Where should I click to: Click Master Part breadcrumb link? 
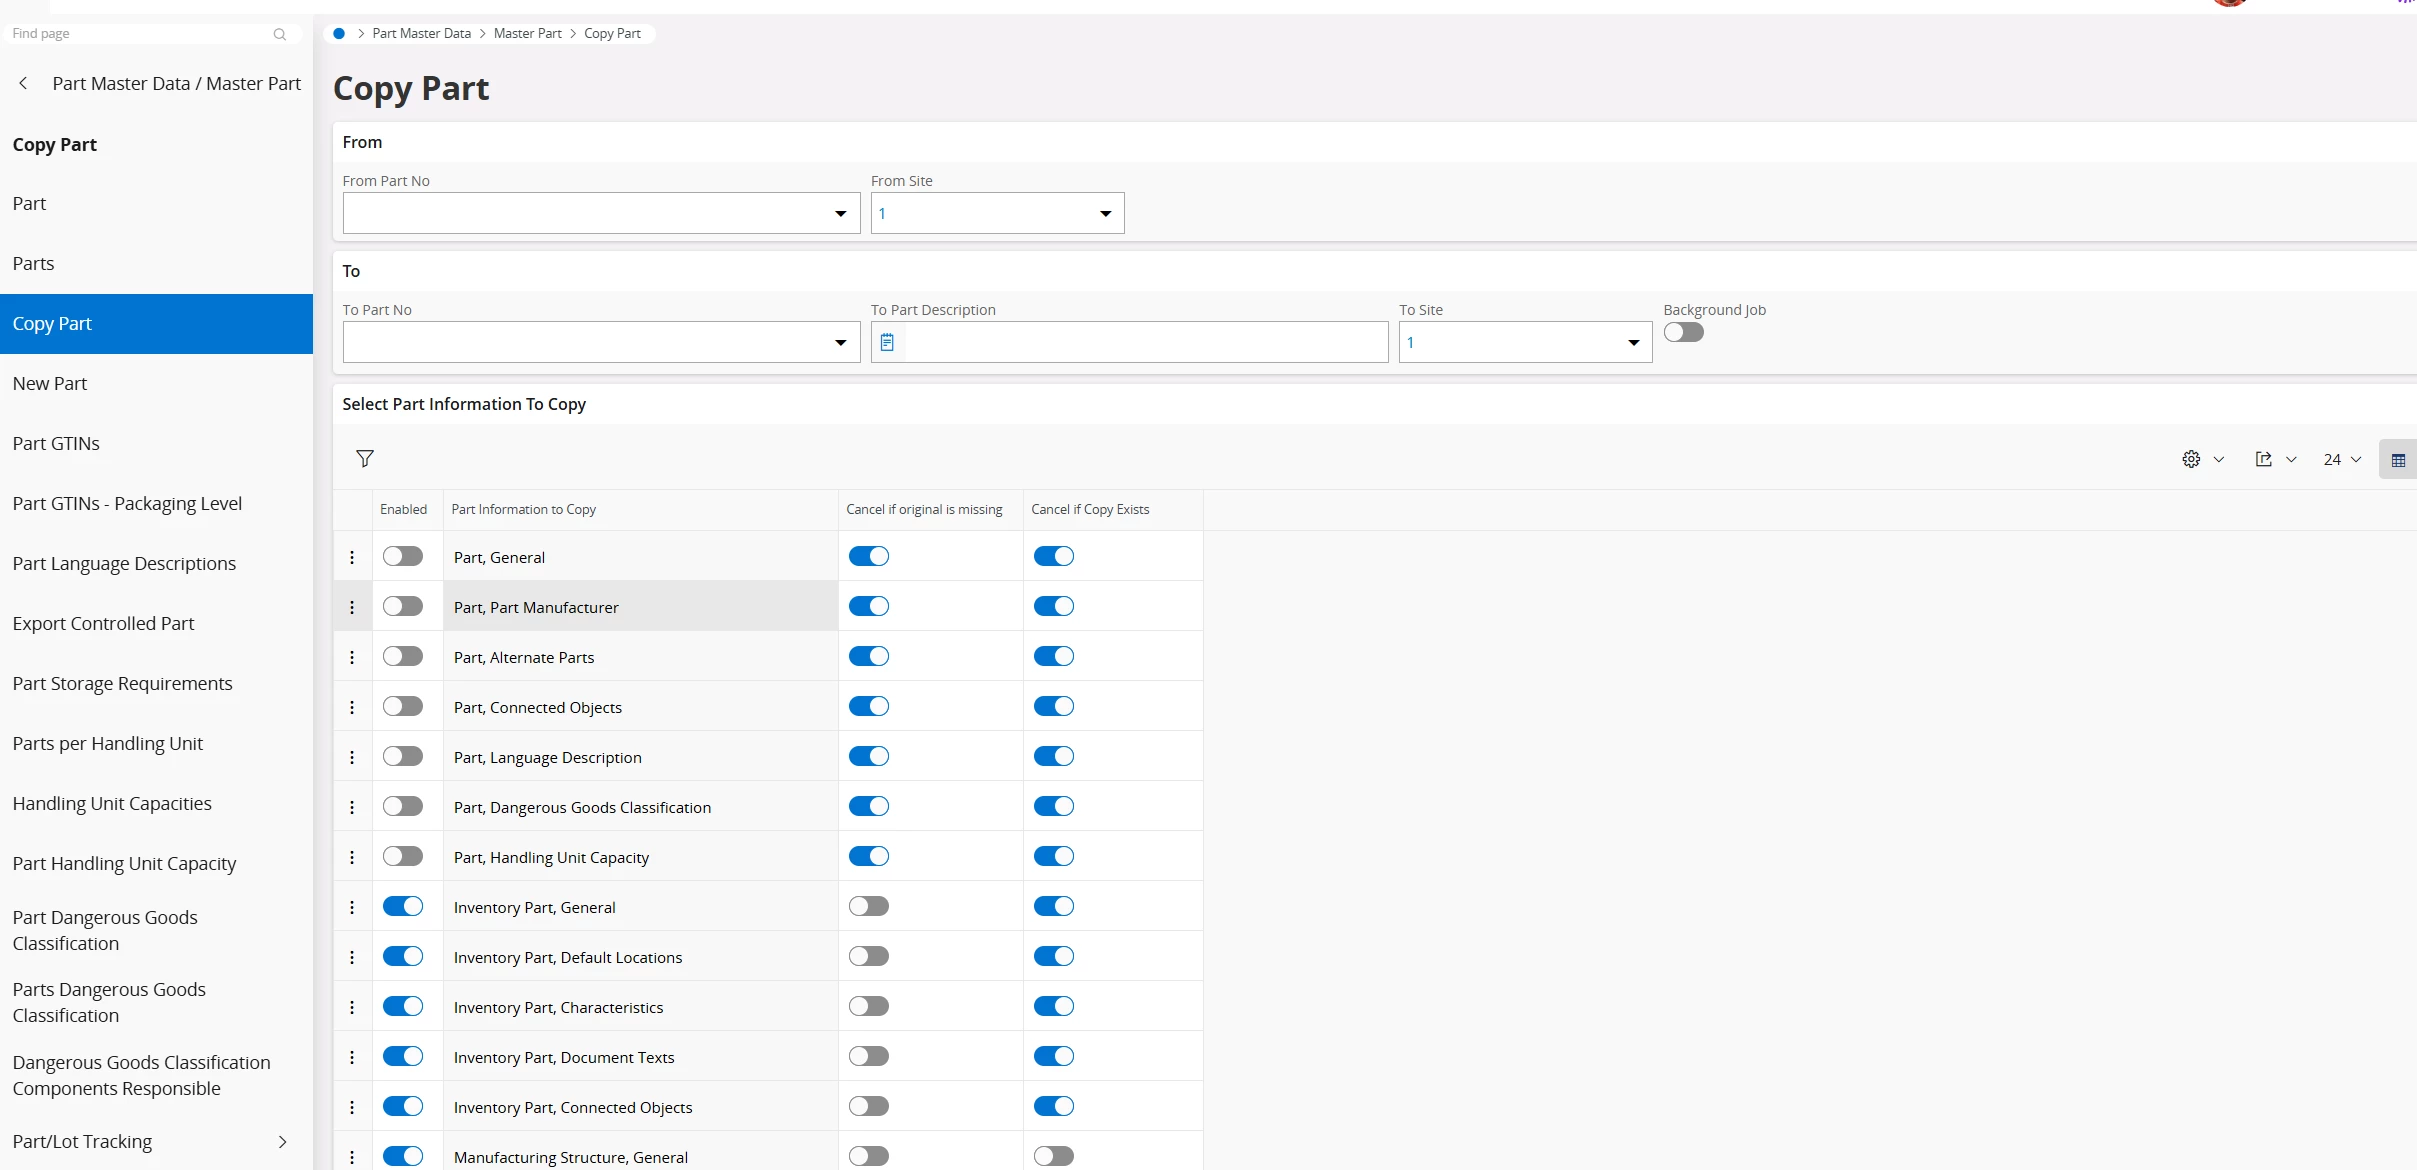click(527, 34)
